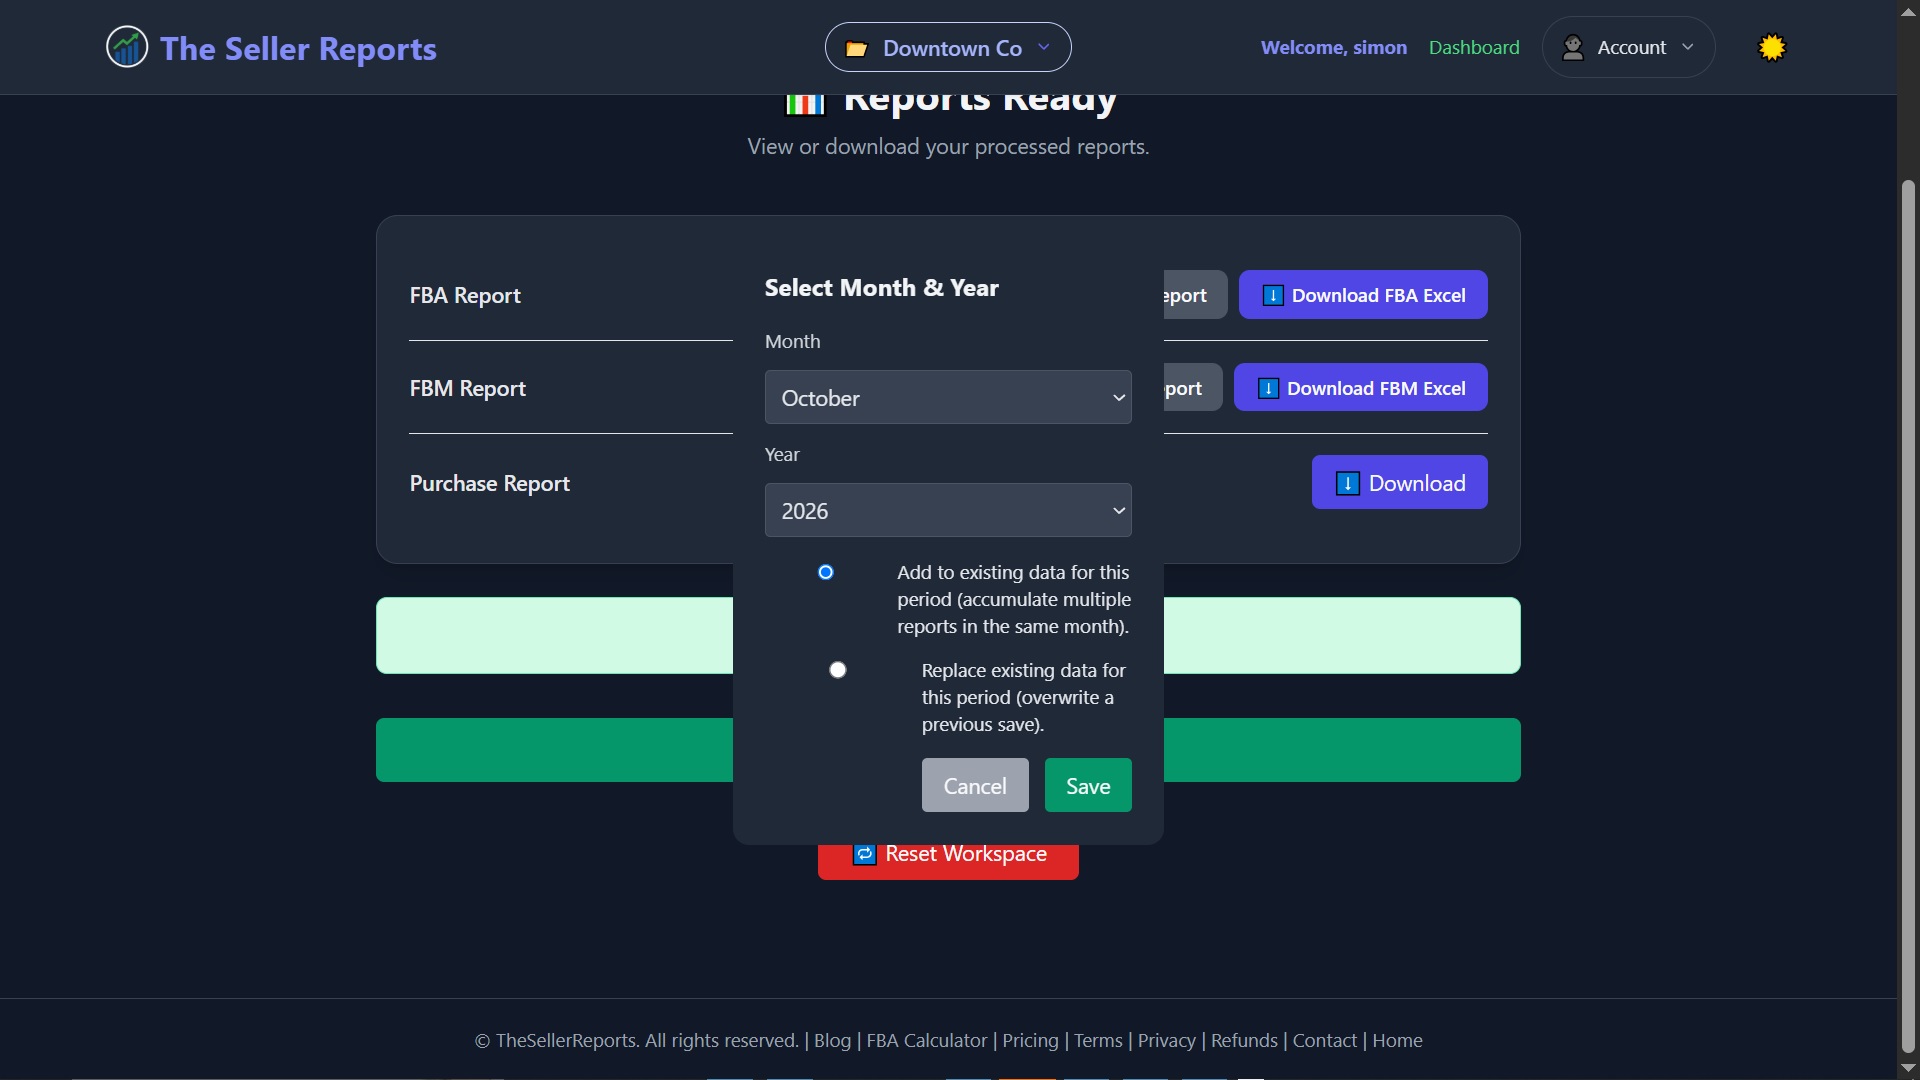
Task: Click the Purchase Report Download button
Action: coord(1400,482)
